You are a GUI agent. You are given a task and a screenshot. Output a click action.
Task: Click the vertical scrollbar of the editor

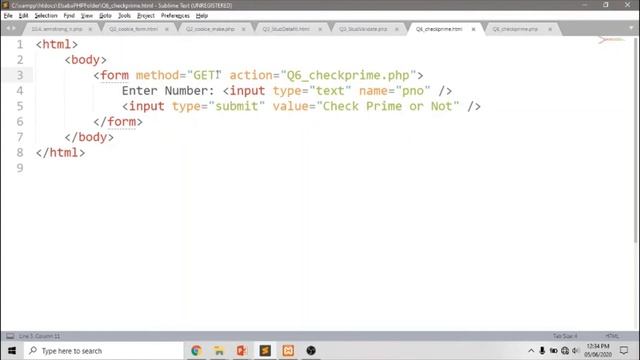(636, 139)
